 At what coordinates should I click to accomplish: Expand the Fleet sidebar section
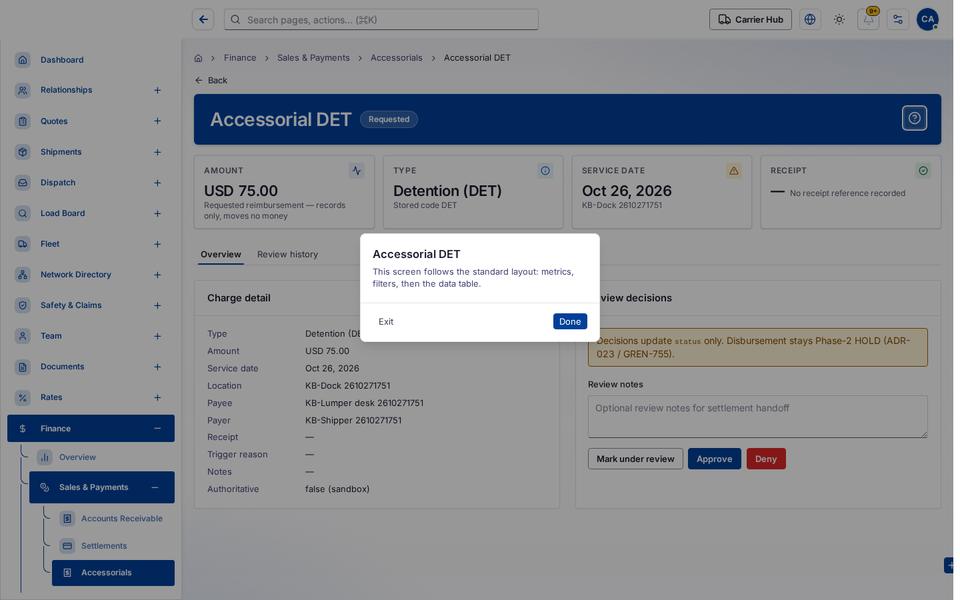click(x=157, y=244)
